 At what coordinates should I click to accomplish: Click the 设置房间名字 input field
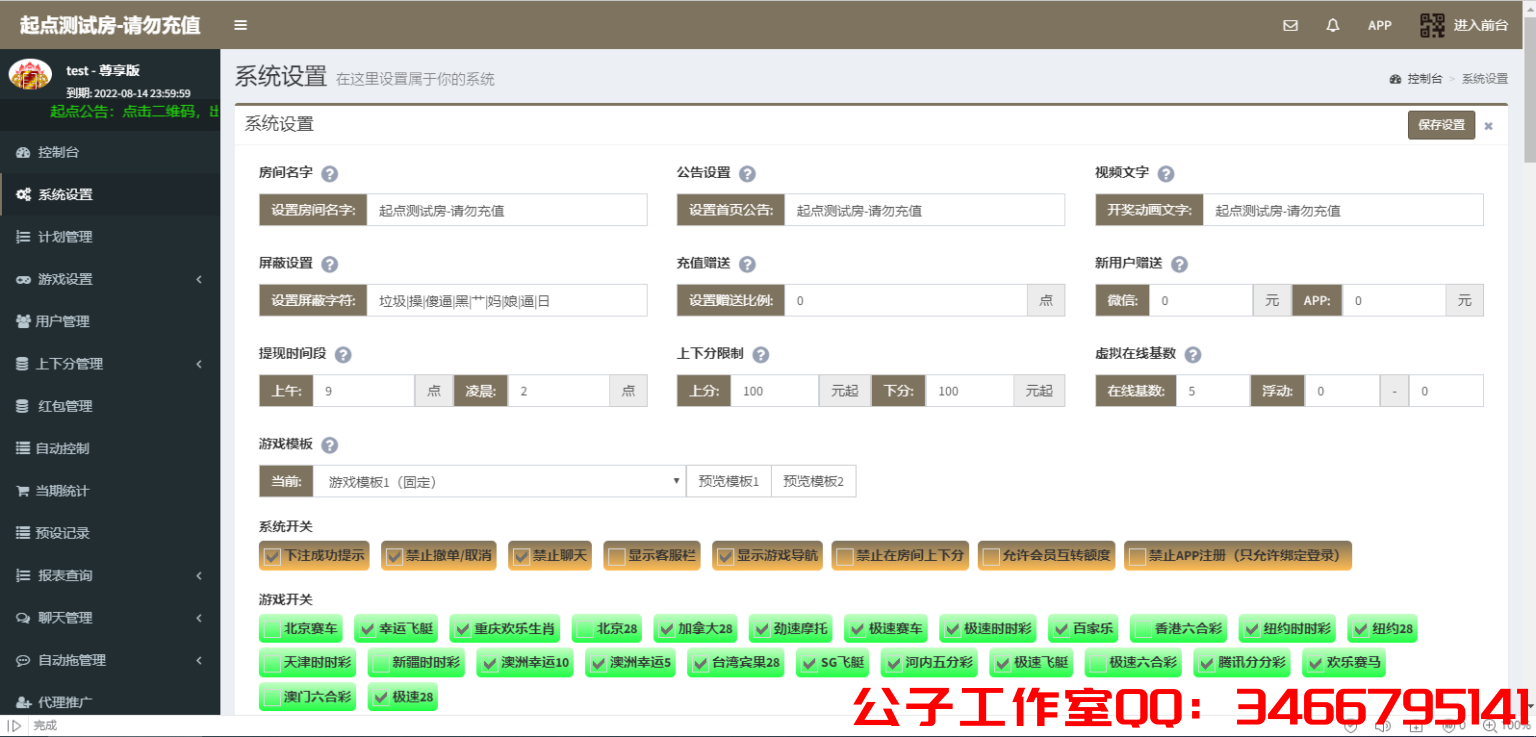(507, 210)
